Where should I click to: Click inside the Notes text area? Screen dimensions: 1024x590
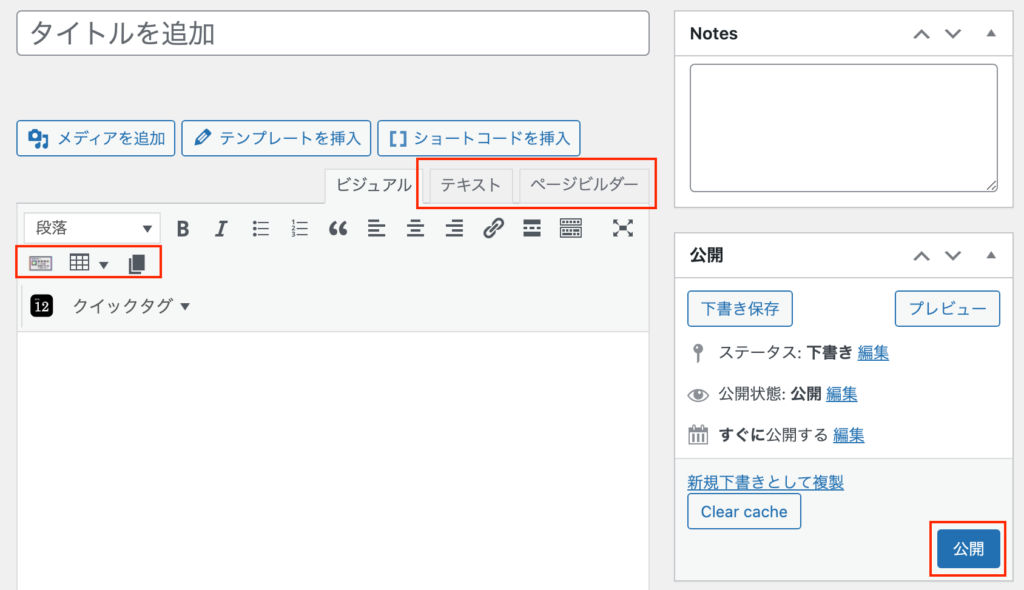point(844,128)
